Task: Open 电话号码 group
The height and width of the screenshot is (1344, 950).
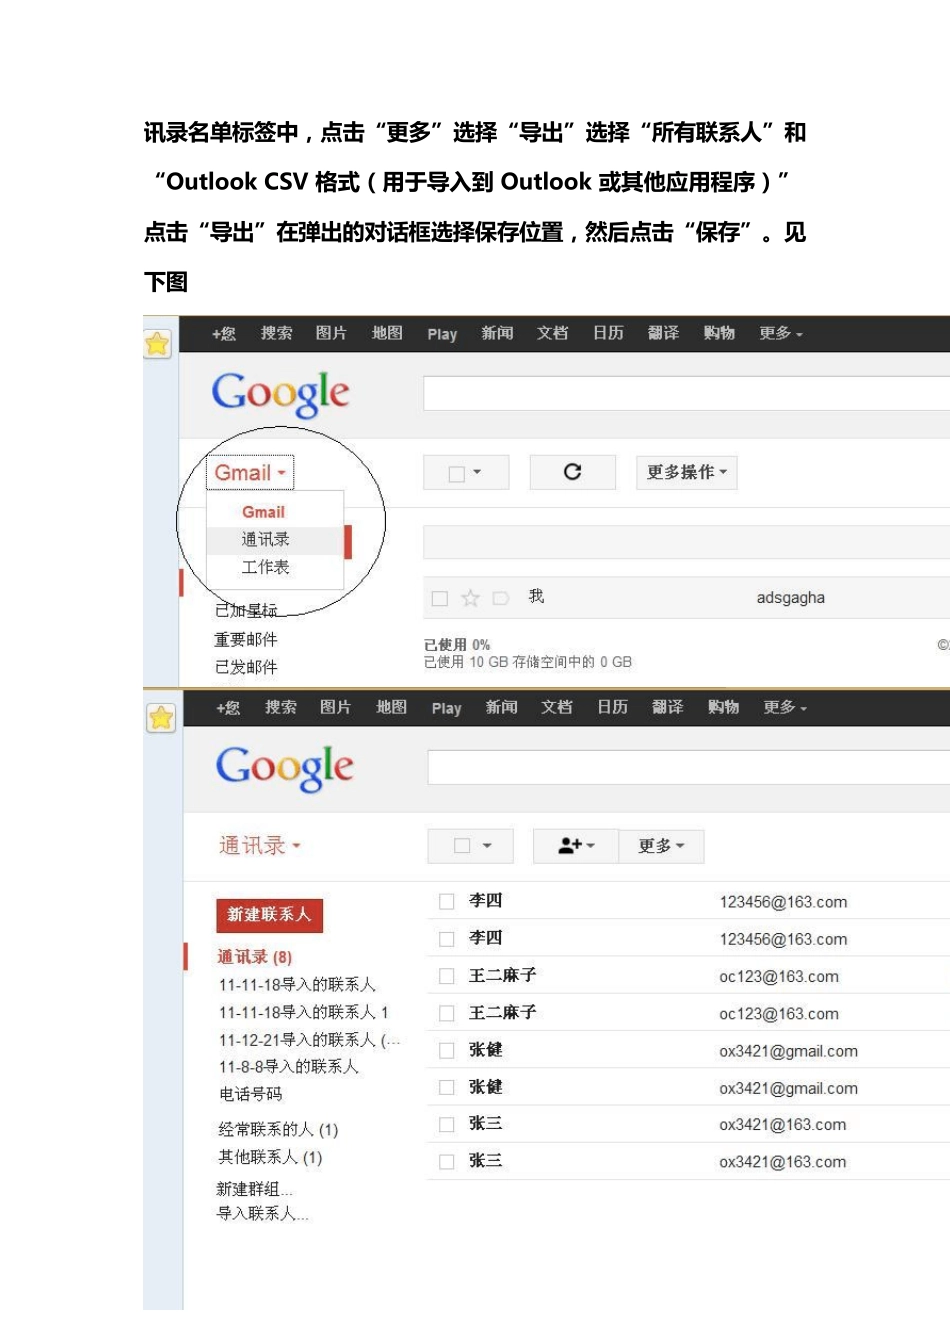Action: pyautogui.click(x=250, y=1094)
